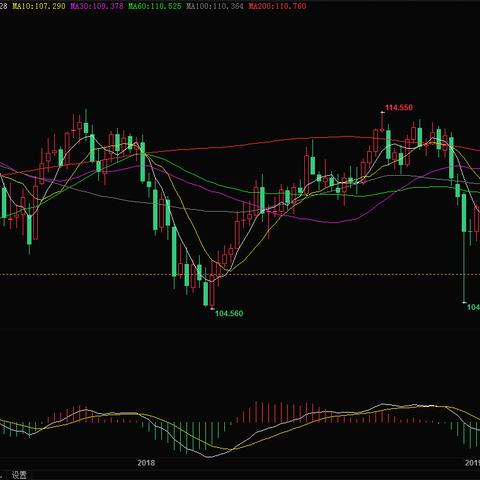The height and width of the screenshot is (480, 480).
Task: Open the 设置 settings button
Action: tap(19, 474)
